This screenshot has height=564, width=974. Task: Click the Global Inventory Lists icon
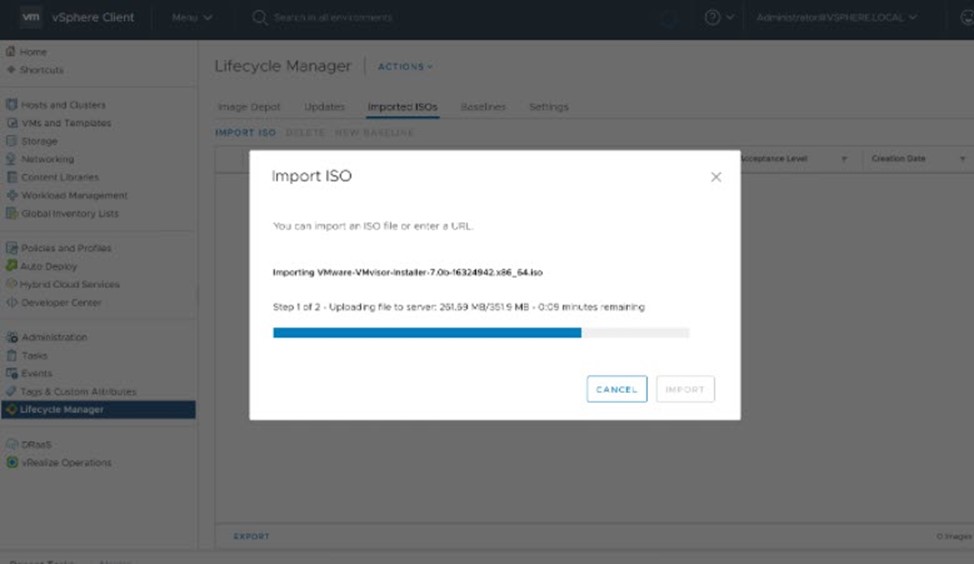point(11,213)
